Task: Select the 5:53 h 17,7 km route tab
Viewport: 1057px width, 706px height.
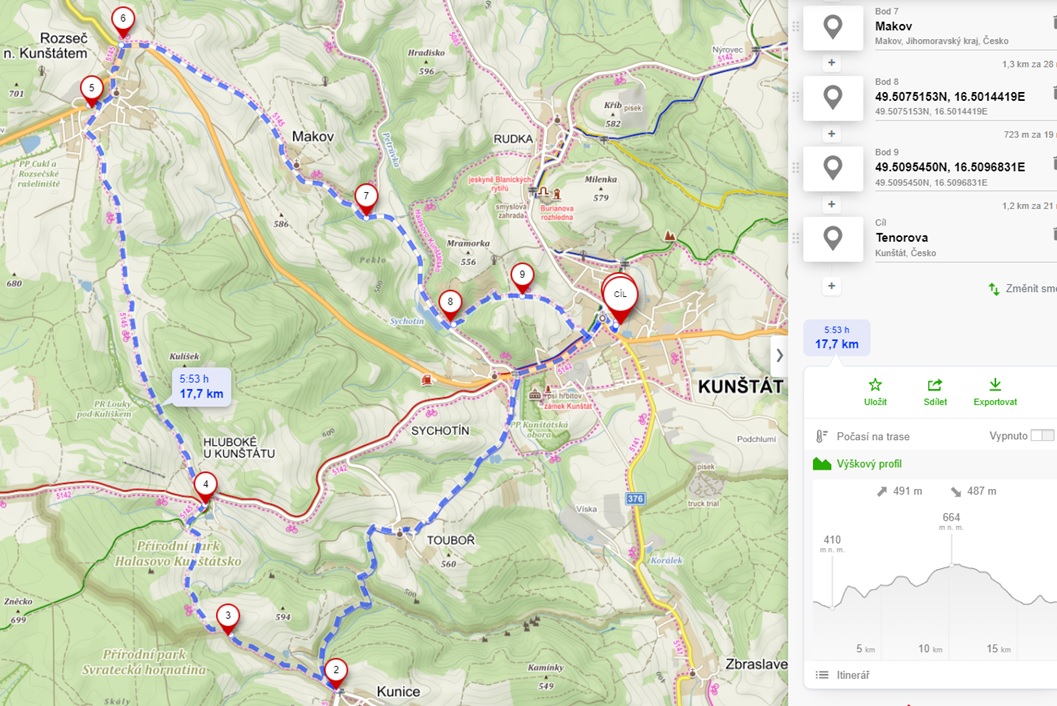Action: click(837, 338)
